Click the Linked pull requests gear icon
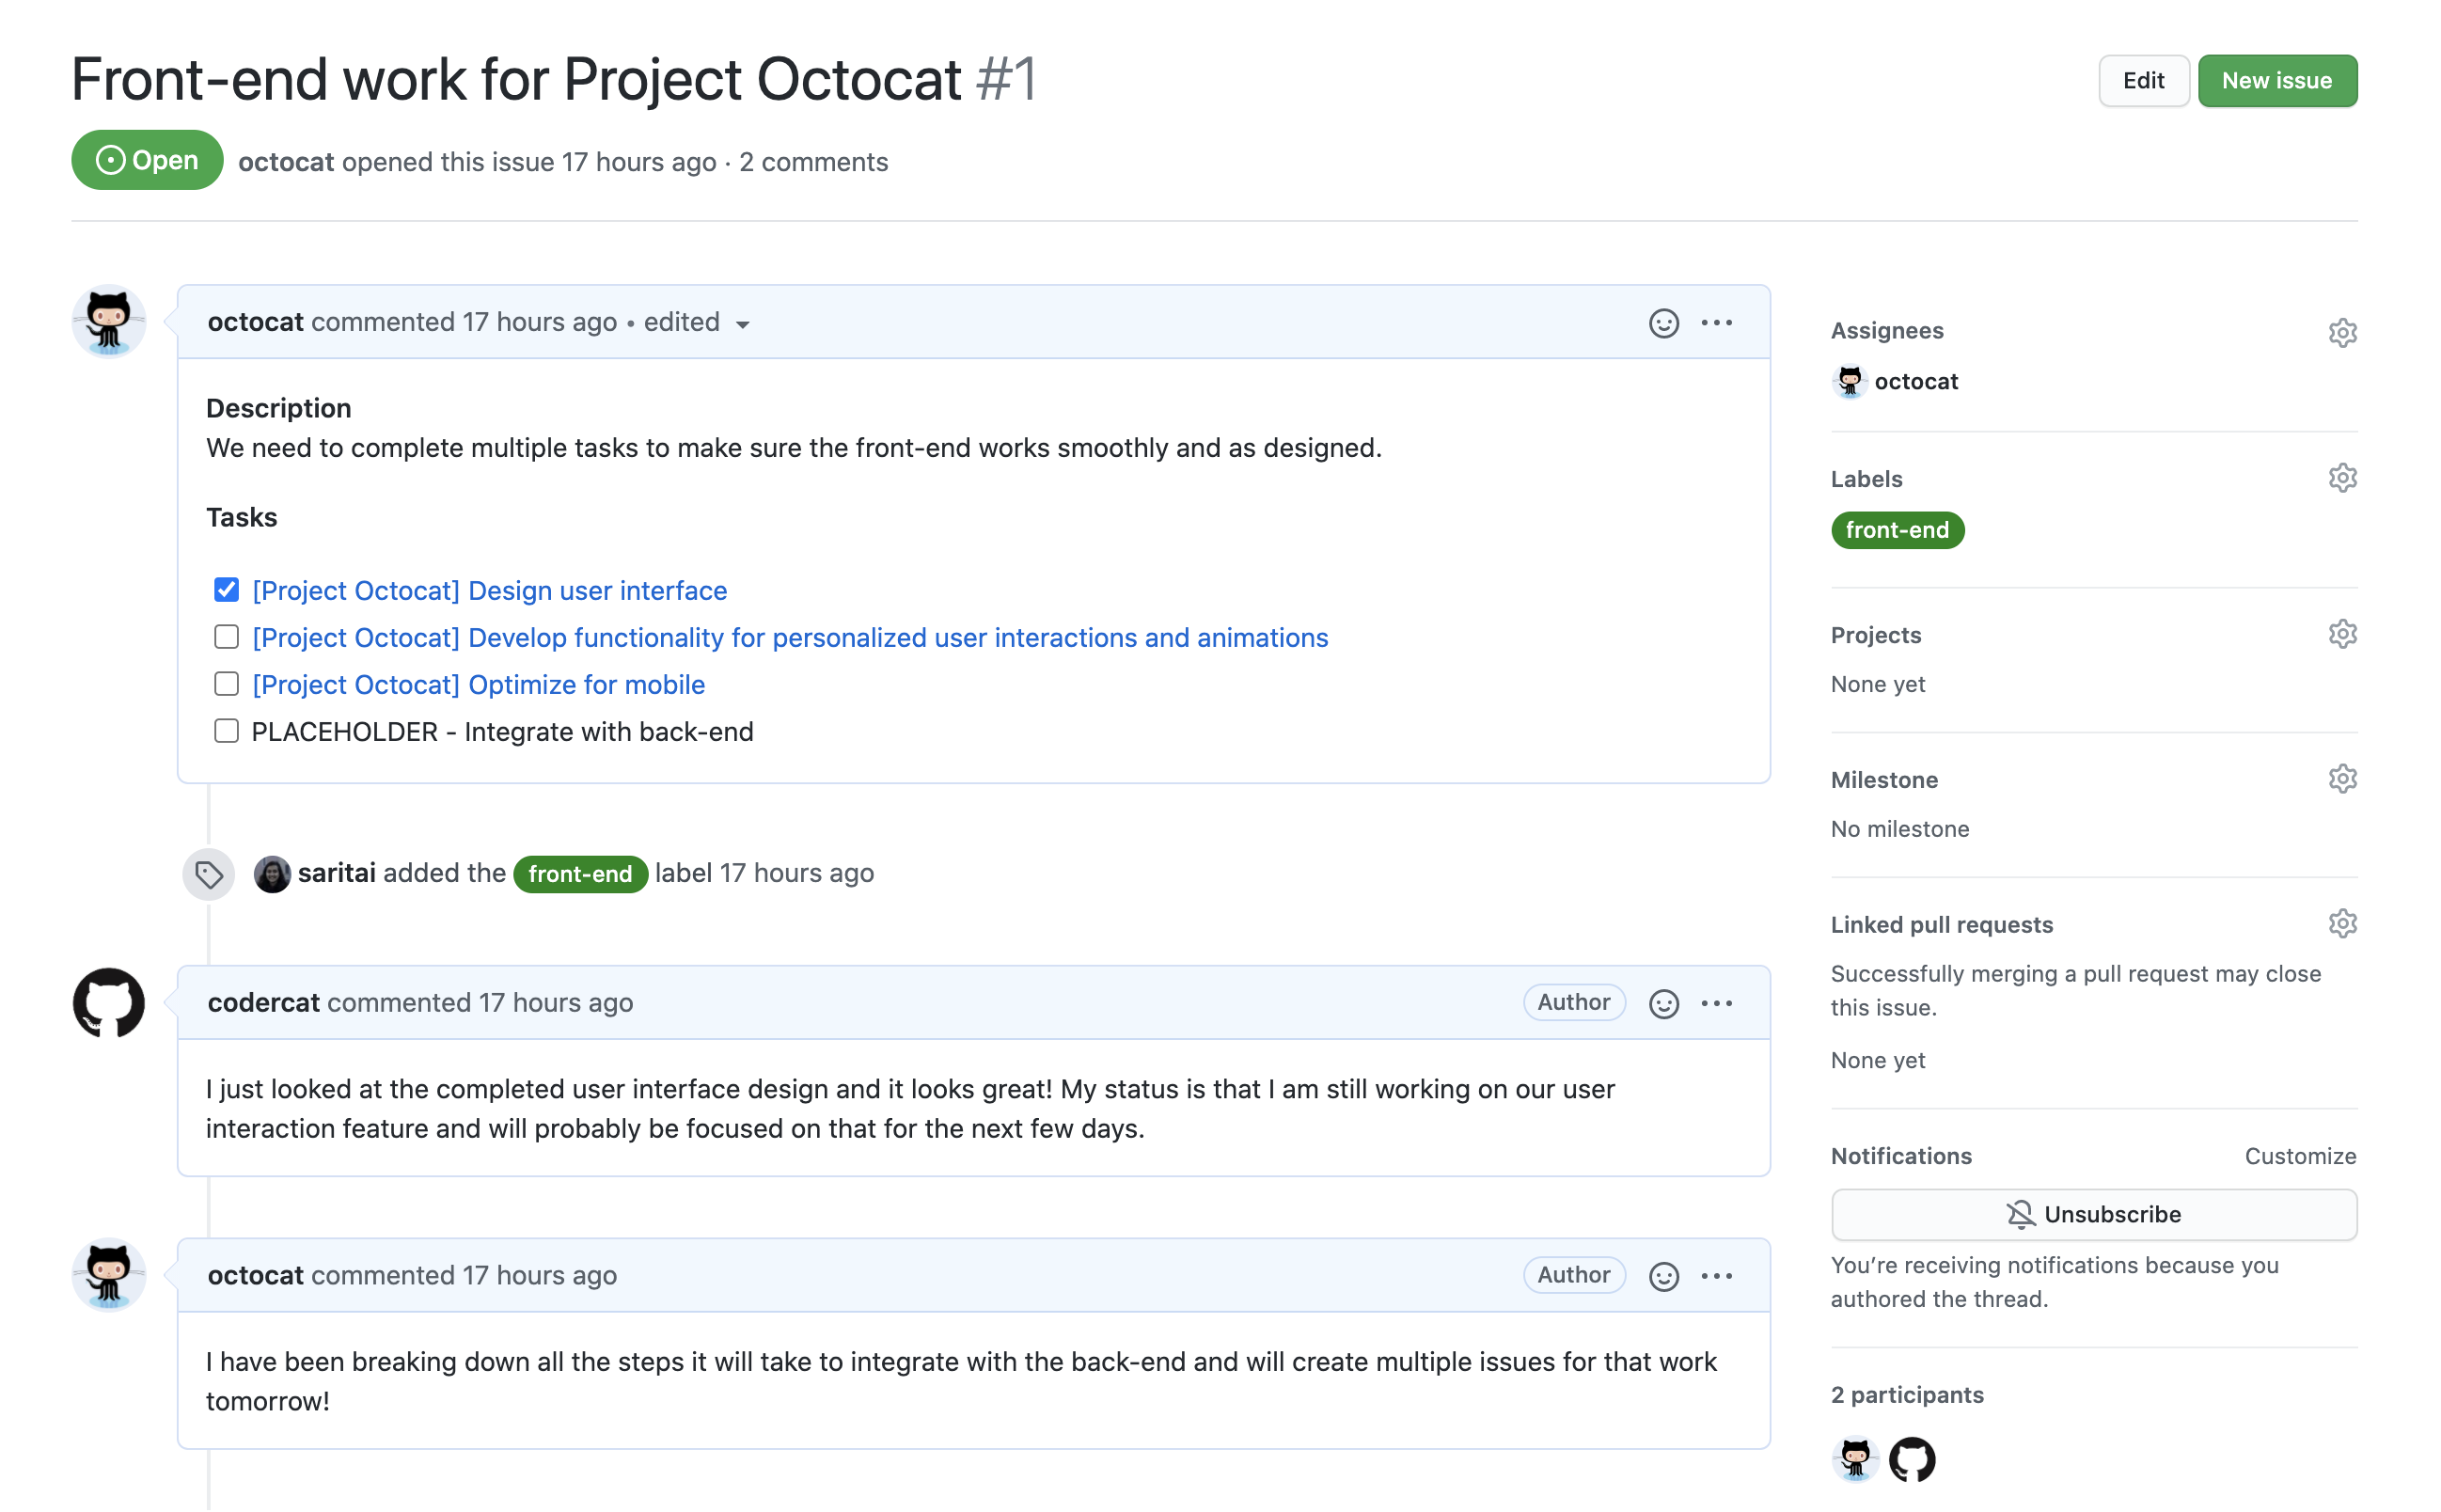Image resolution: width=2441 pixels, height=1512 pixels. 2341,924
